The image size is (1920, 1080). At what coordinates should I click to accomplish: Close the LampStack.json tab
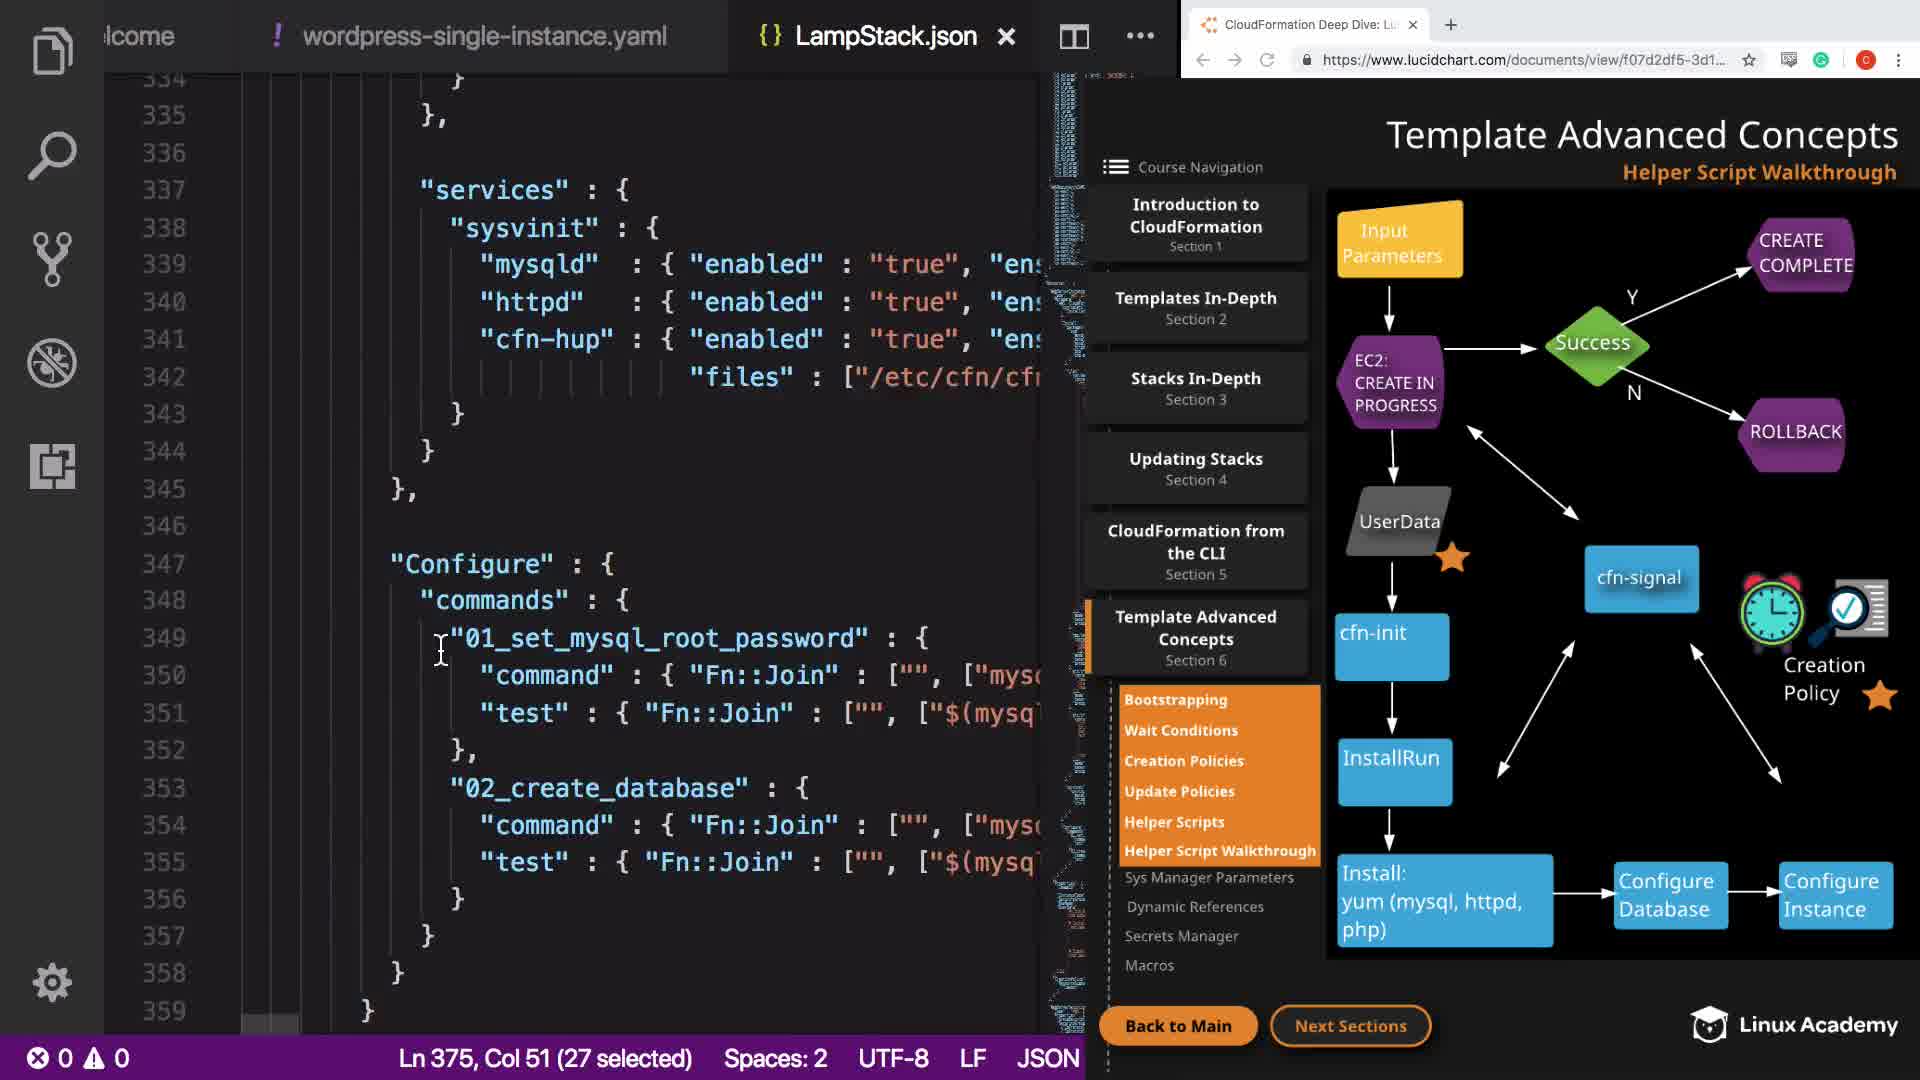tap(1006, 37)
